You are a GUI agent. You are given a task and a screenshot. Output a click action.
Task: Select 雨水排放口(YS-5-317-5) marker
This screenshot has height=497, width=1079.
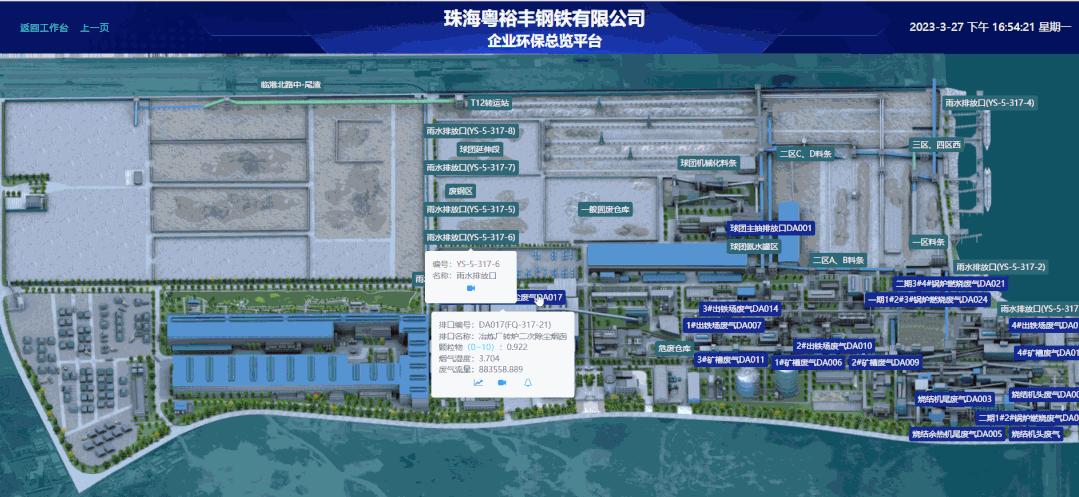471,209
